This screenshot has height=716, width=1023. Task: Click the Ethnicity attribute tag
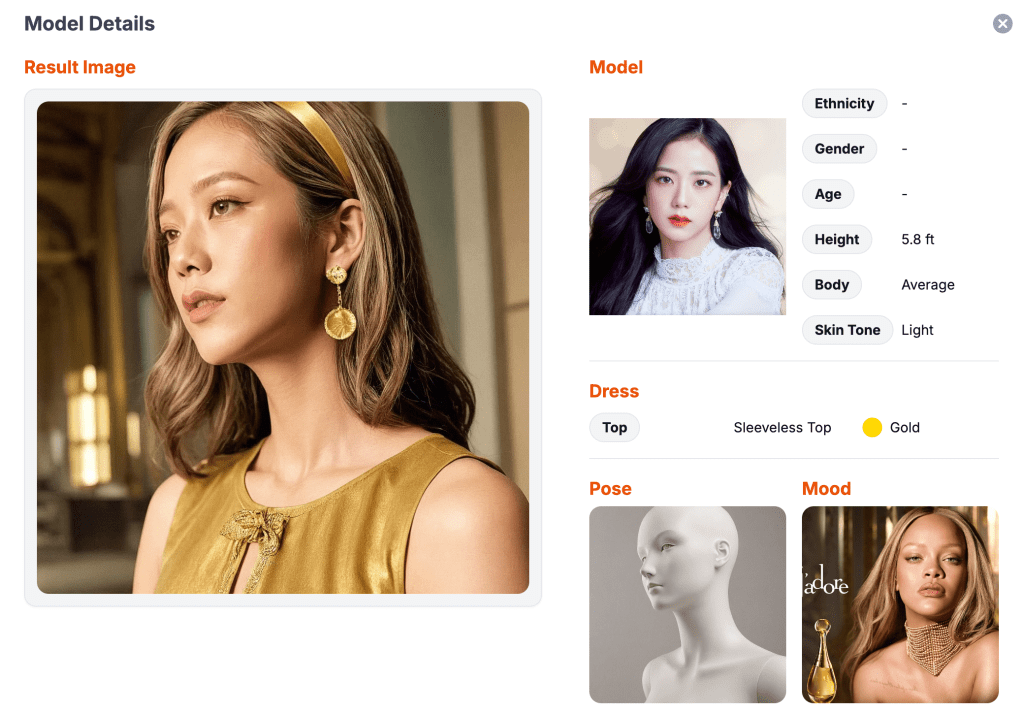pyautogui.click(x=844, y=103)
